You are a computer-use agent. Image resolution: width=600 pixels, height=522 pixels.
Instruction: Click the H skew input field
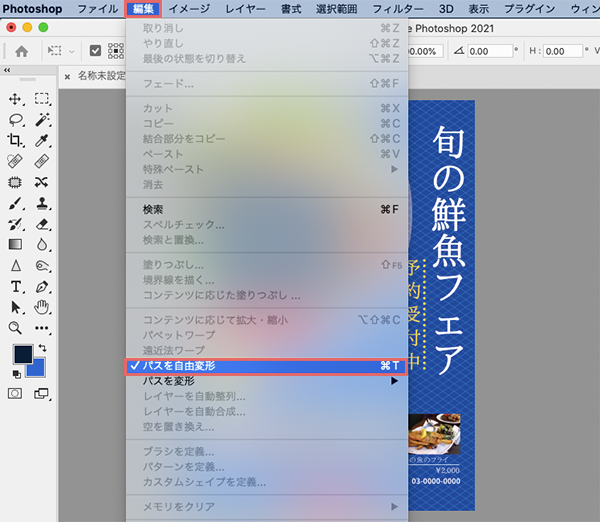tap(563, 51)
